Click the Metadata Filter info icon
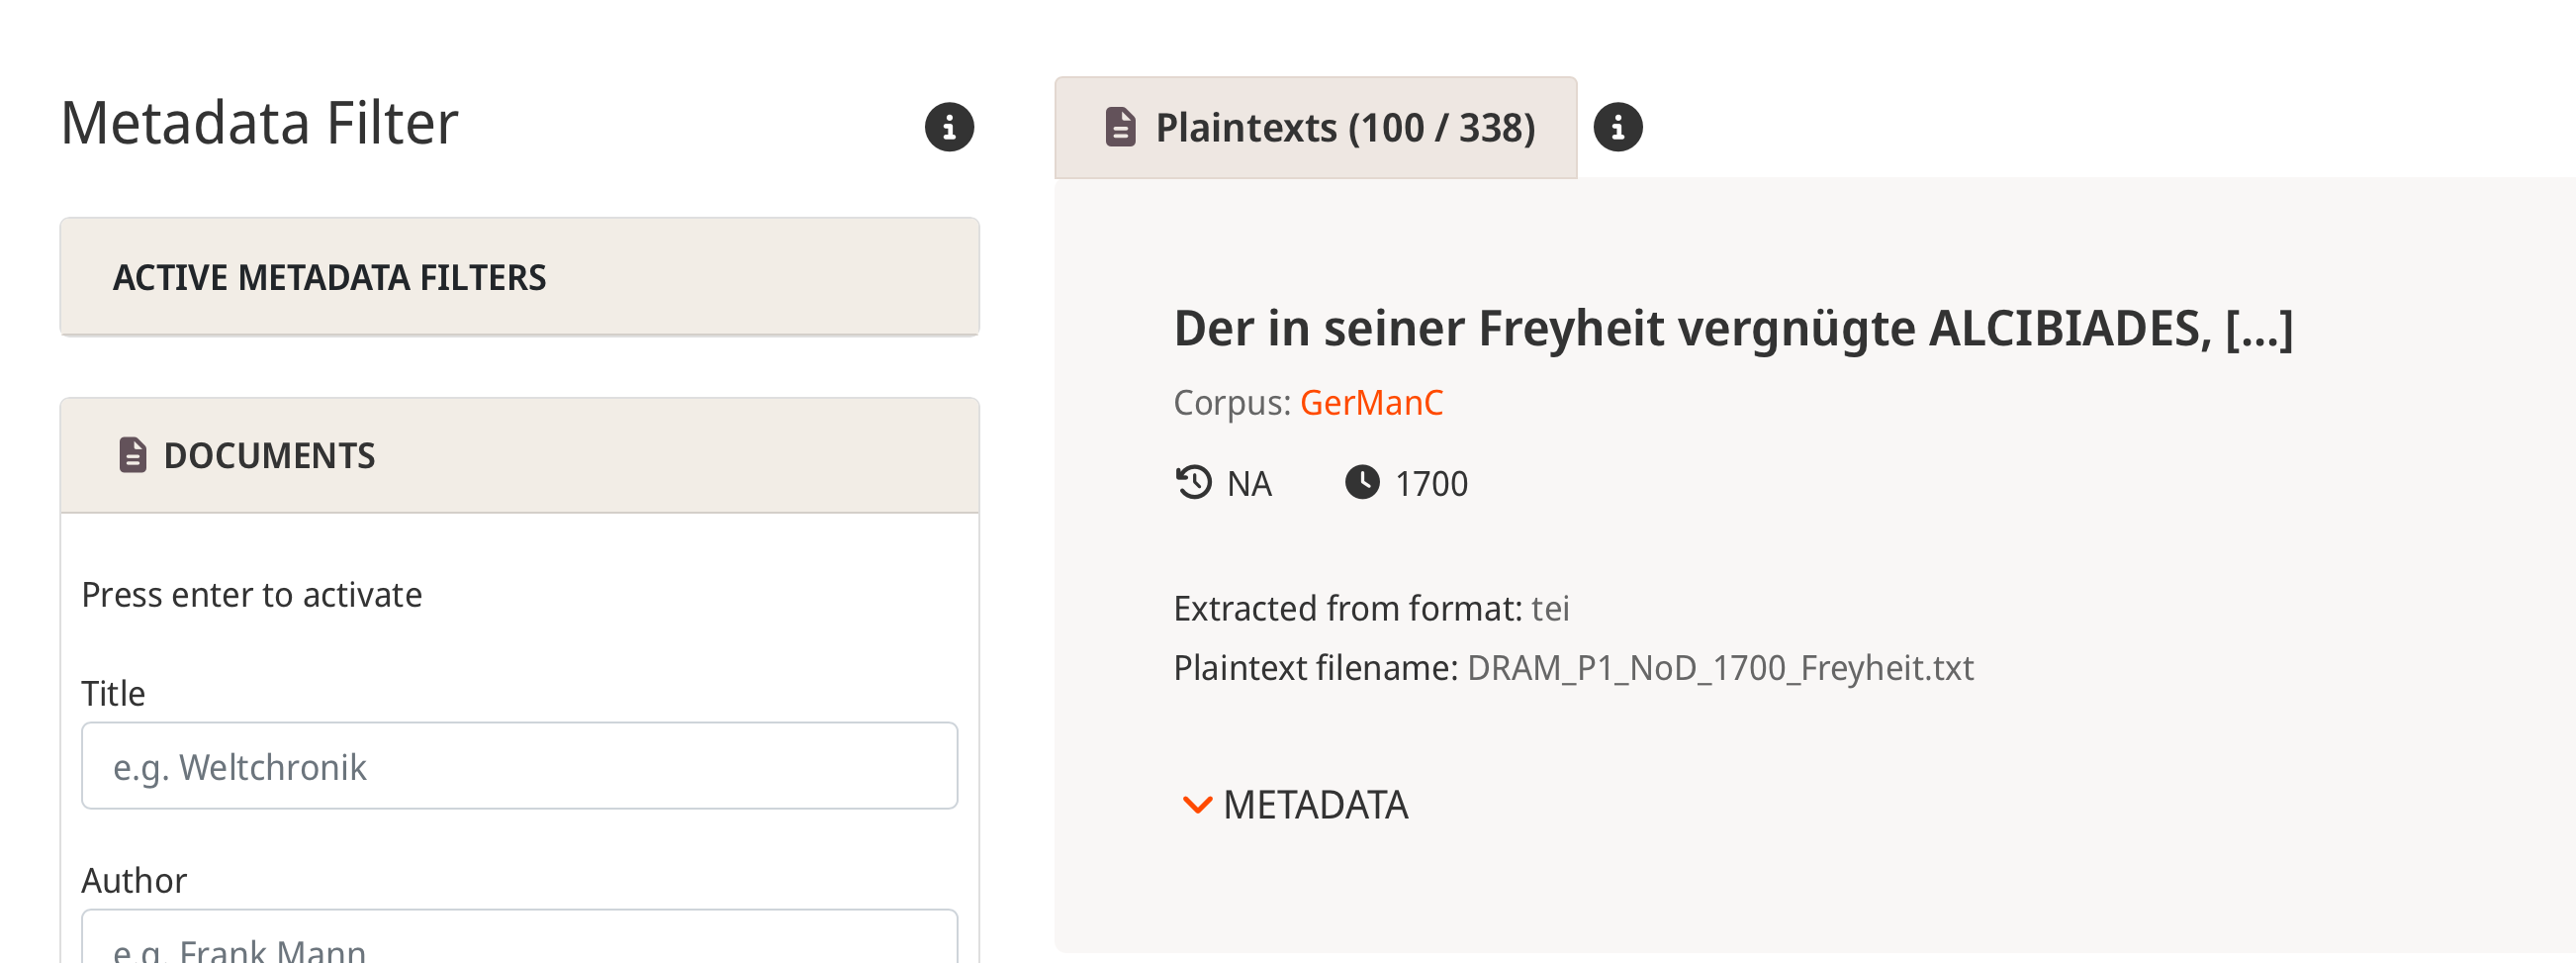 pos(949,127)
